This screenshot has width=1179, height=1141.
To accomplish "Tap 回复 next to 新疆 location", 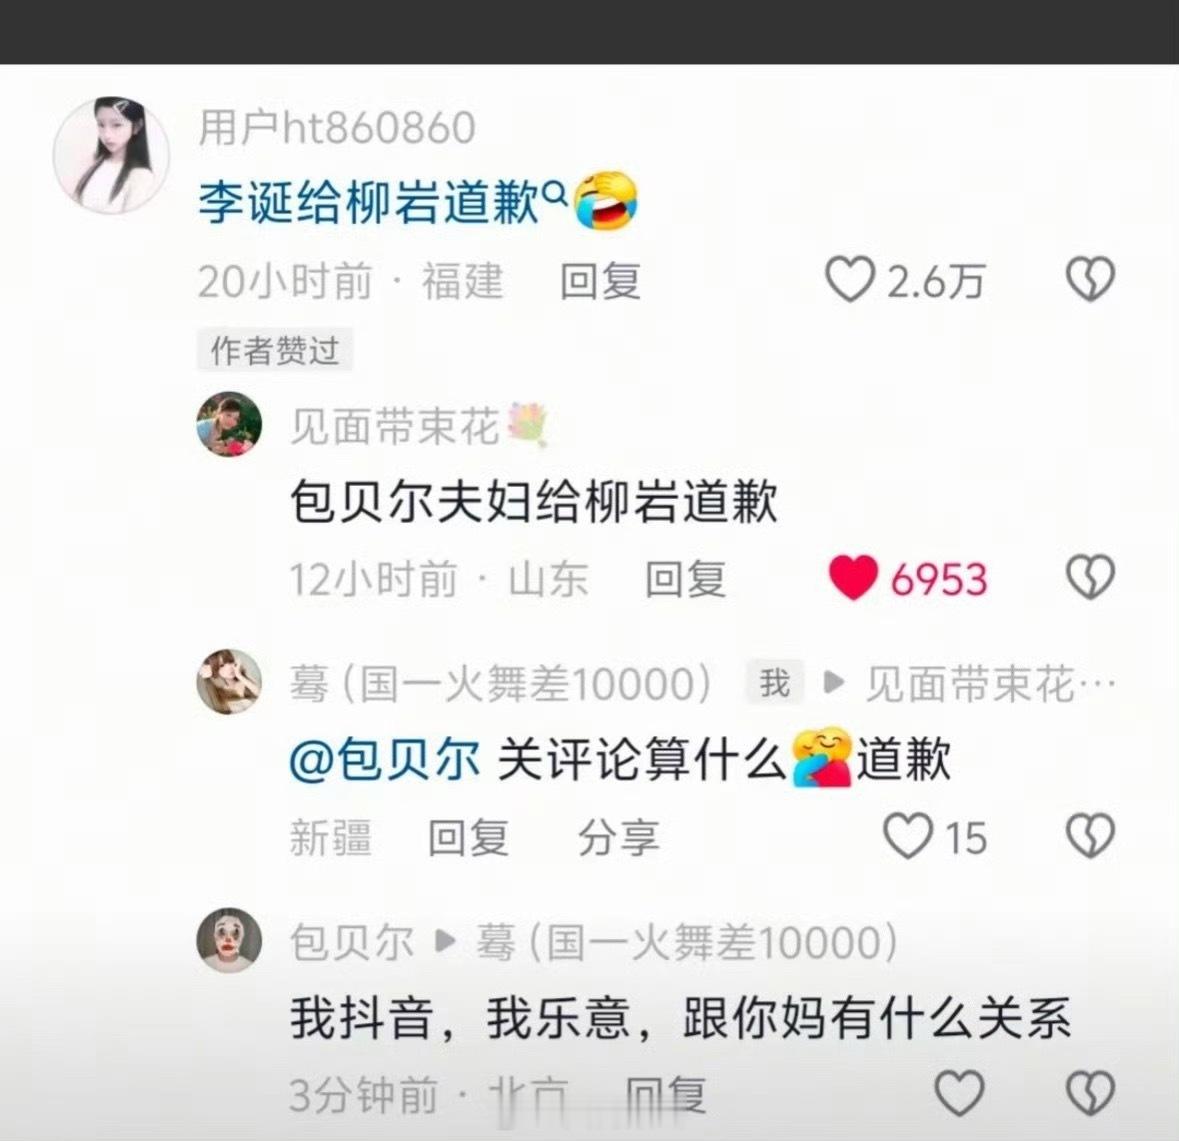I will (x=468, y=837).
